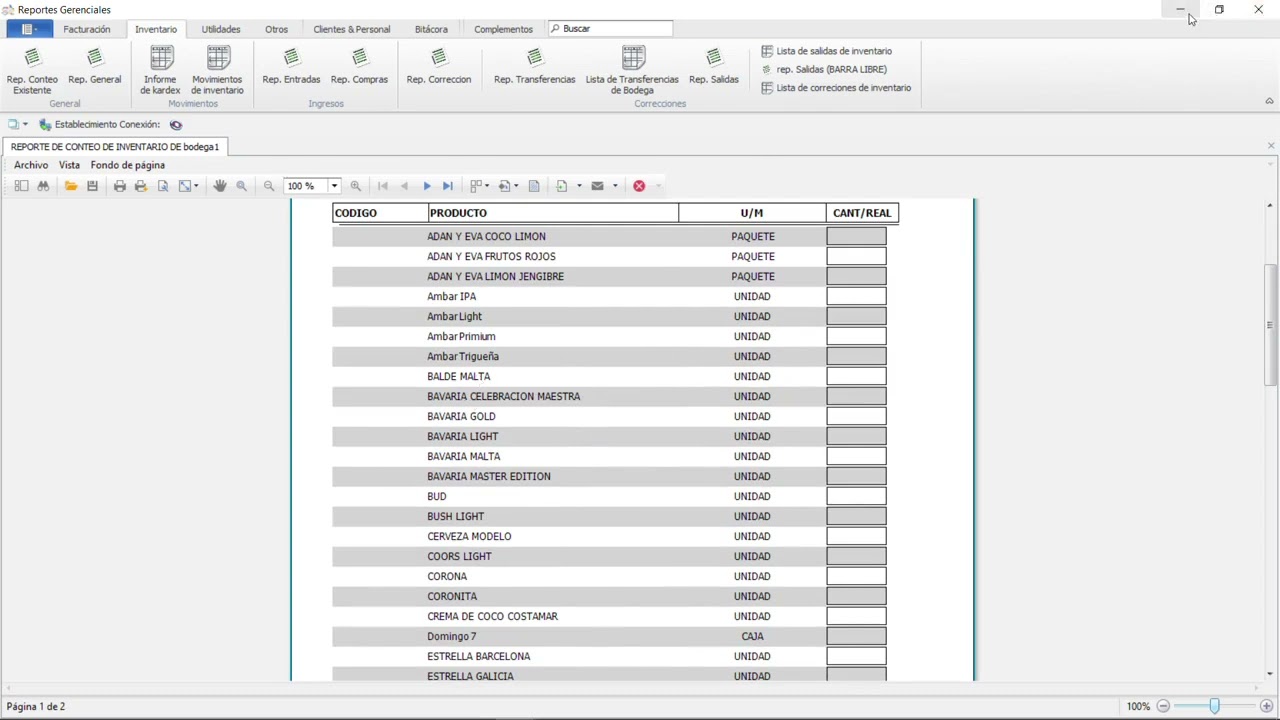Click the open folder icon

point(71,186)
